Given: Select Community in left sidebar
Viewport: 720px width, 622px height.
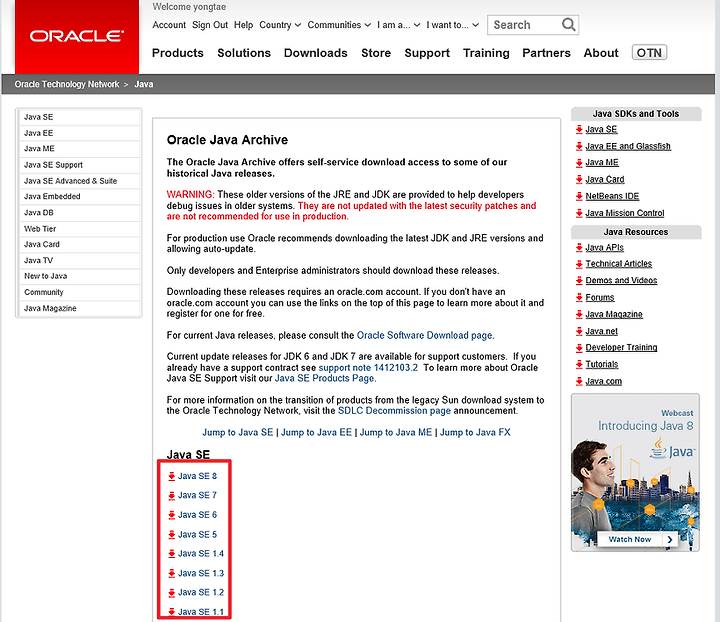Looking at the screenshot, I should point(79,292).
